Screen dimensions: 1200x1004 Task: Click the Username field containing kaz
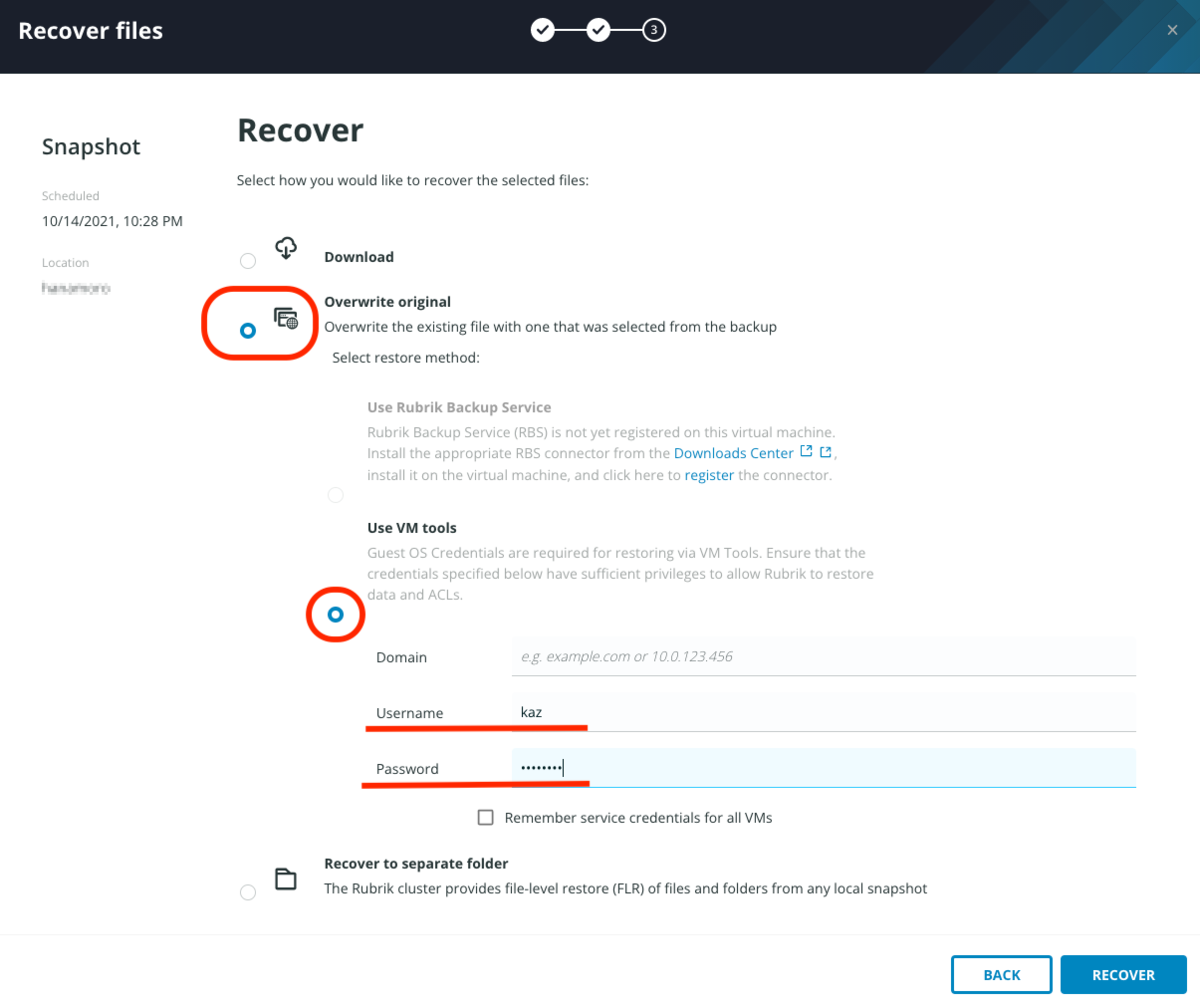point(823,713)
